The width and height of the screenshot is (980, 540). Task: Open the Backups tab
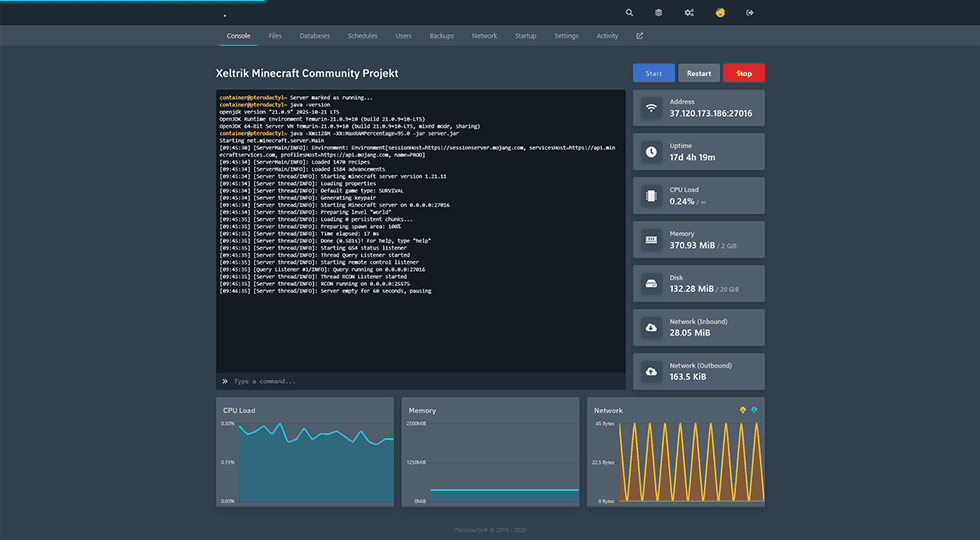(x=441, y=36)
